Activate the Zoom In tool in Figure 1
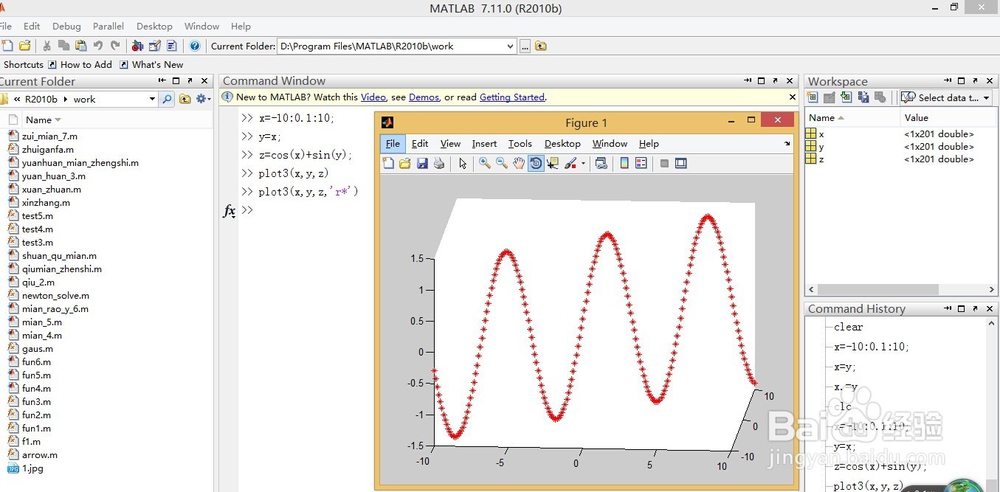The image size is (1000, 492). [485, 163]
